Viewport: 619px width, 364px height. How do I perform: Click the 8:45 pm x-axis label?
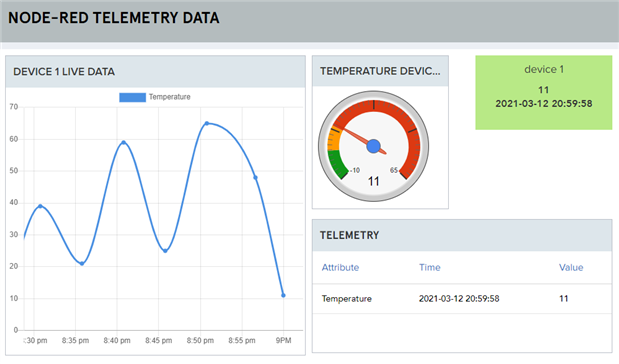click(159, 341)
